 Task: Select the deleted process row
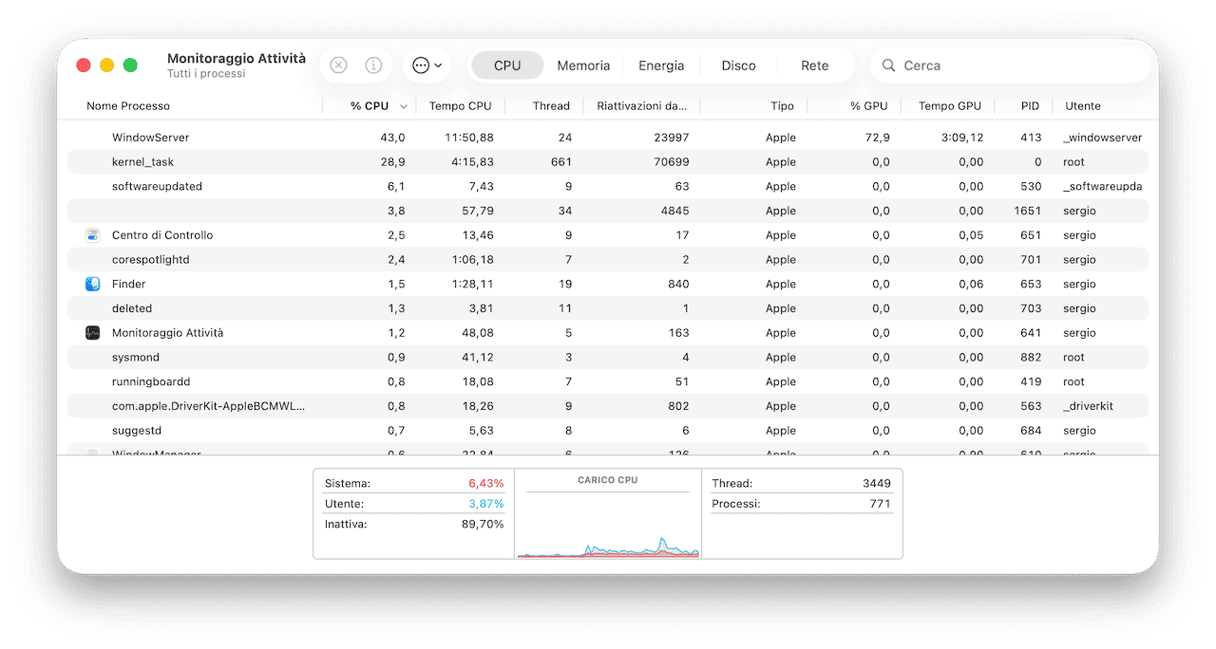[x=607, y=309]
